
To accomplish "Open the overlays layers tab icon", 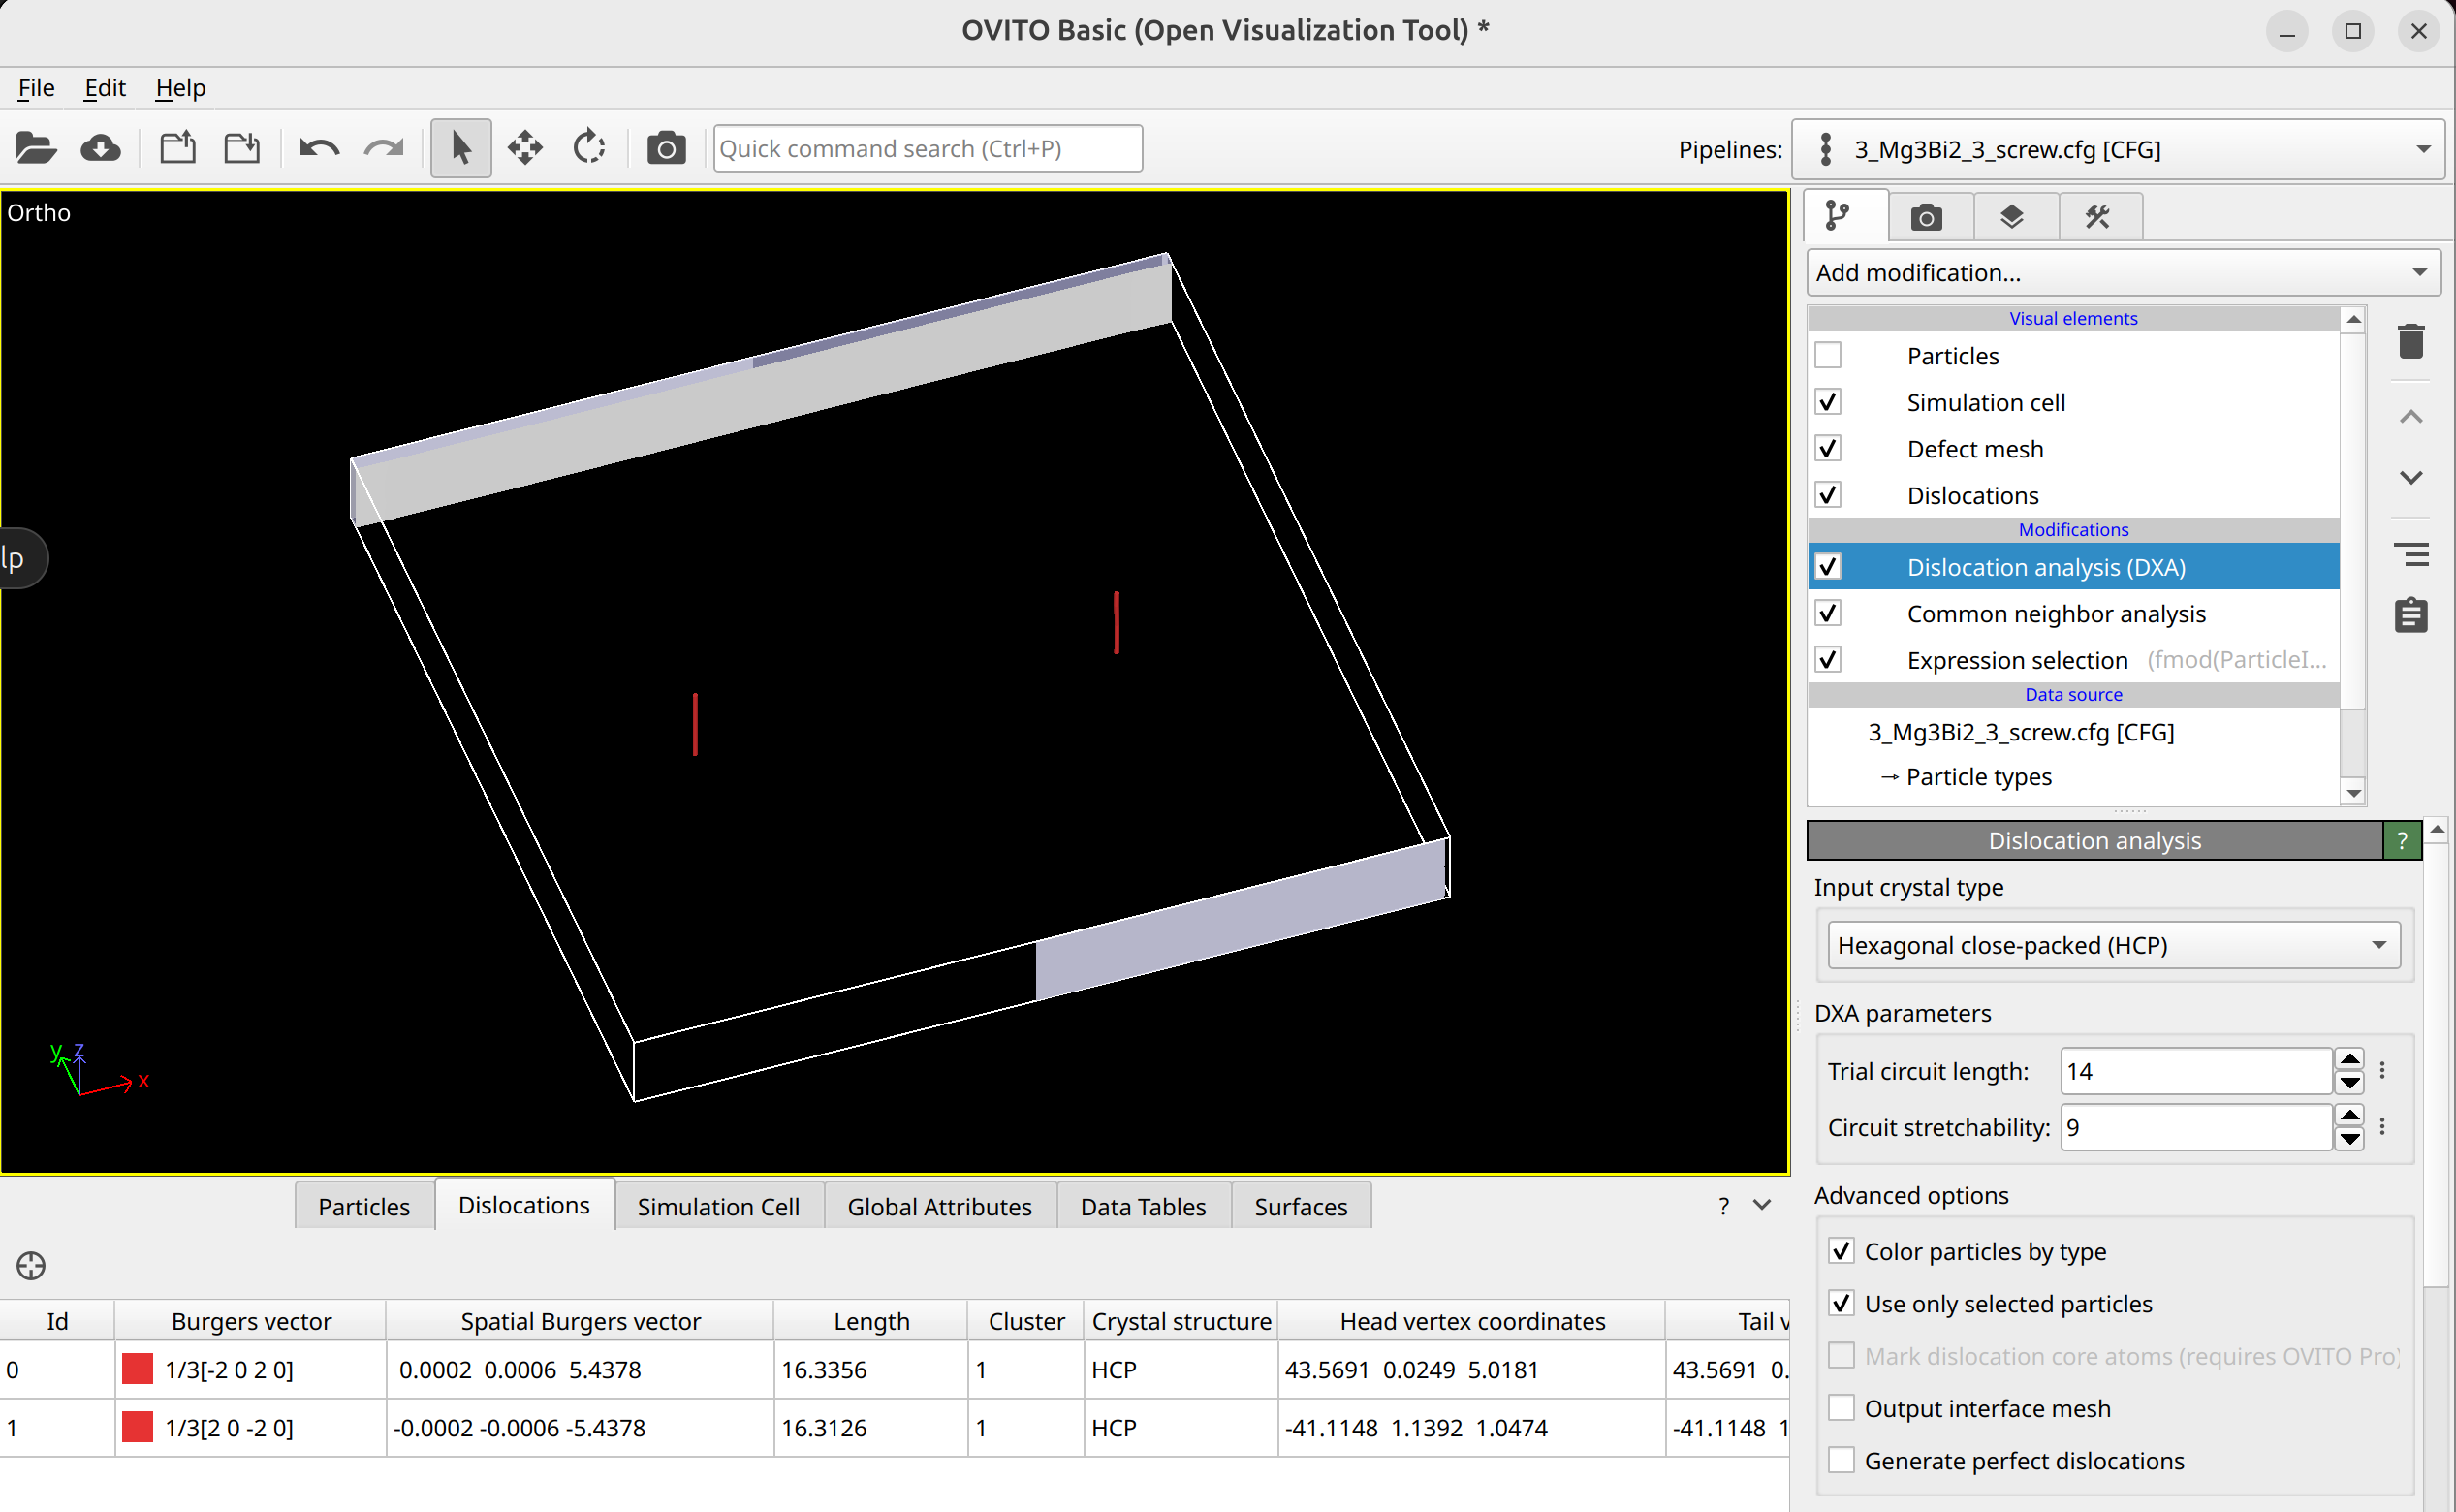I will click(x=2012, y=217).
